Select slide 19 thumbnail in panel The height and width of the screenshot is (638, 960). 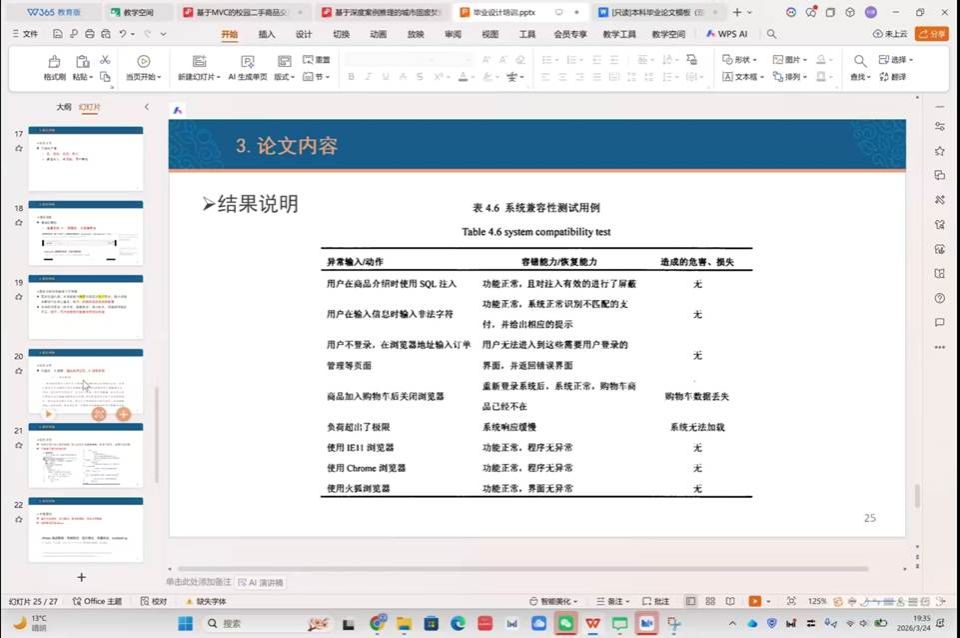[85, 306]
